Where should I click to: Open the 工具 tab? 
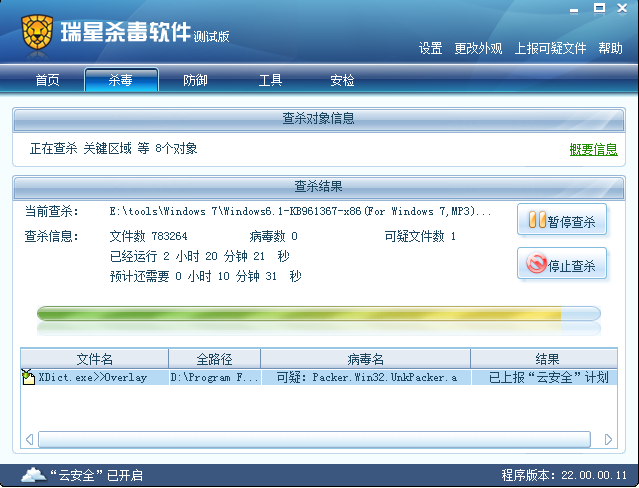[x=270, y=80]
